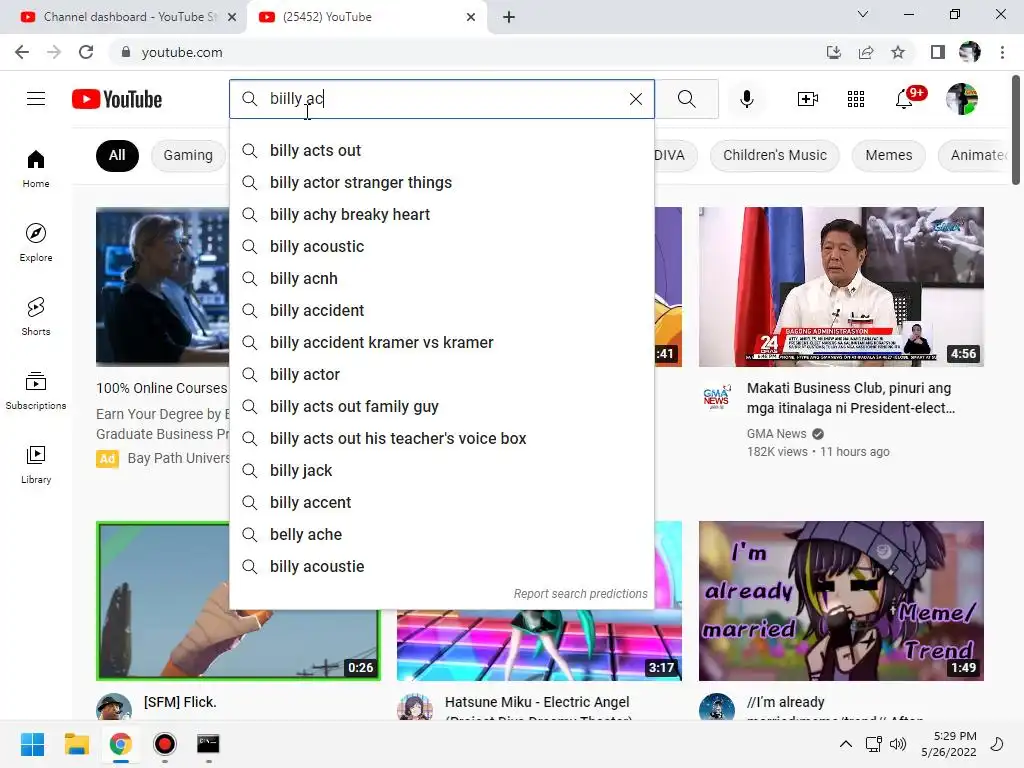Viewport: 1024px width, 768px height.
Task: Choose suggestion 'billy acts out'
Action: click(x=441, y=150)
